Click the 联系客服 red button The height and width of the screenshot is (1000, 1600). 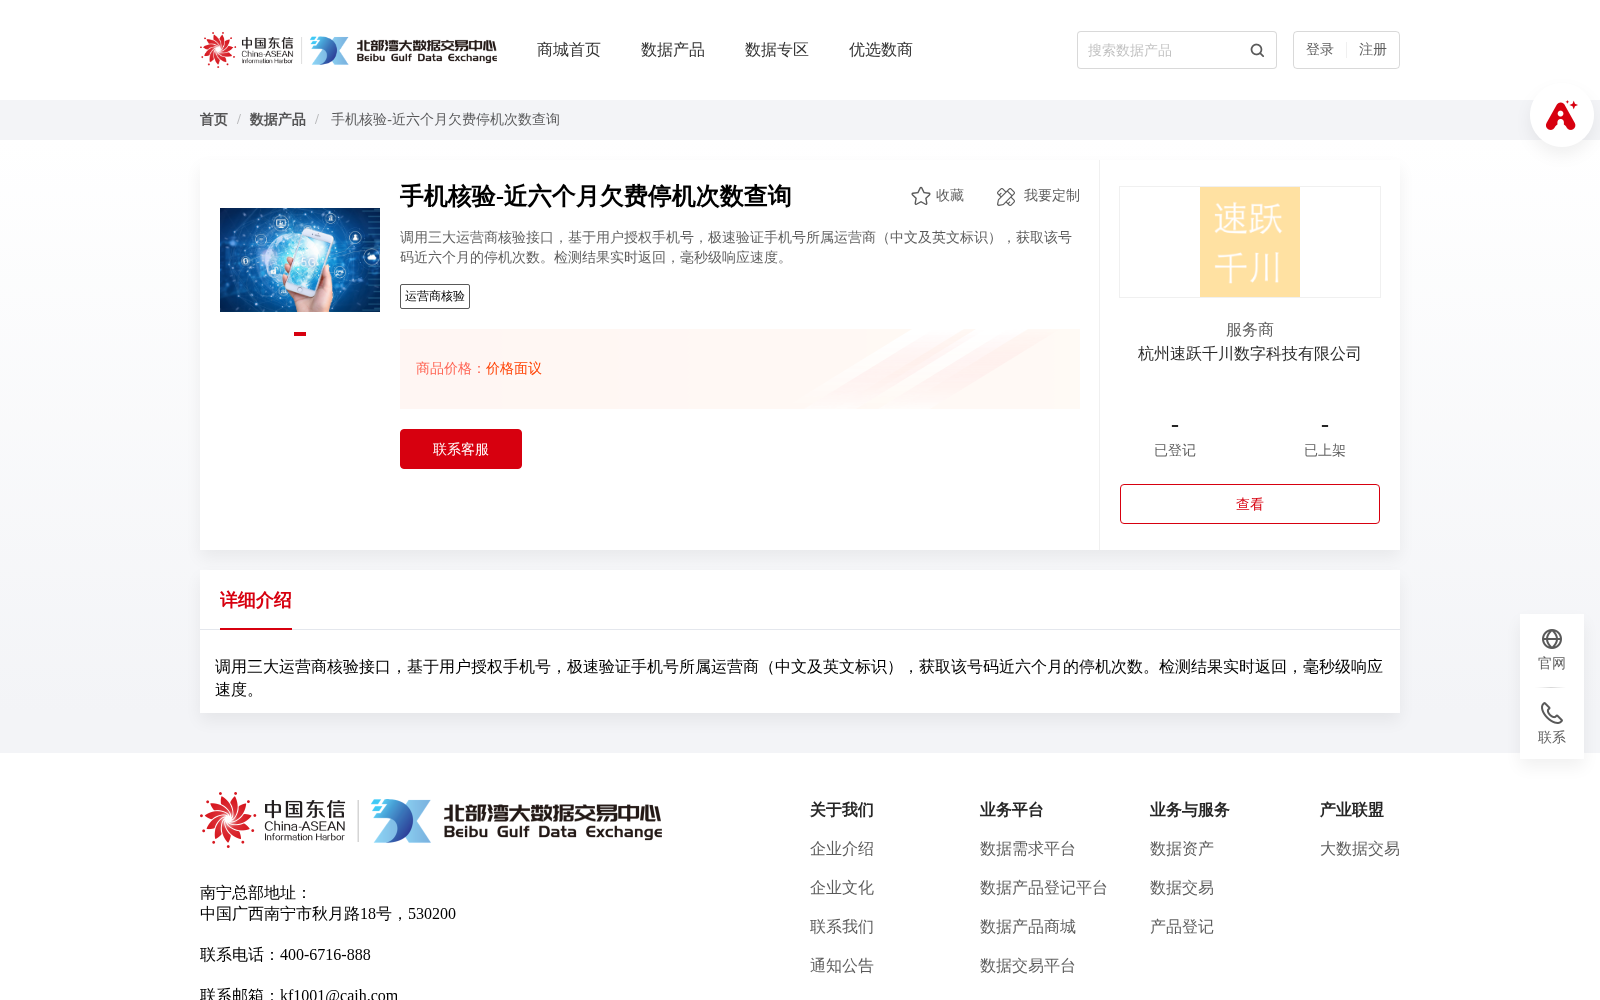(x=461, y=449)
